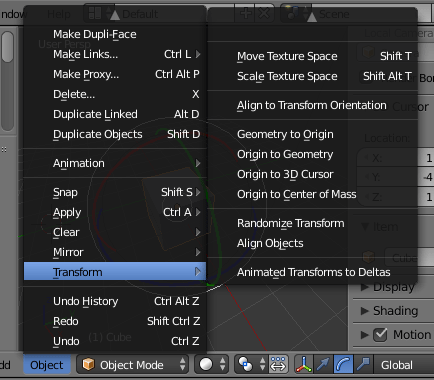Viewport: 434px width, 380px height.
Task: Choose Align to Transform Orientation
Action: [312, 105]
